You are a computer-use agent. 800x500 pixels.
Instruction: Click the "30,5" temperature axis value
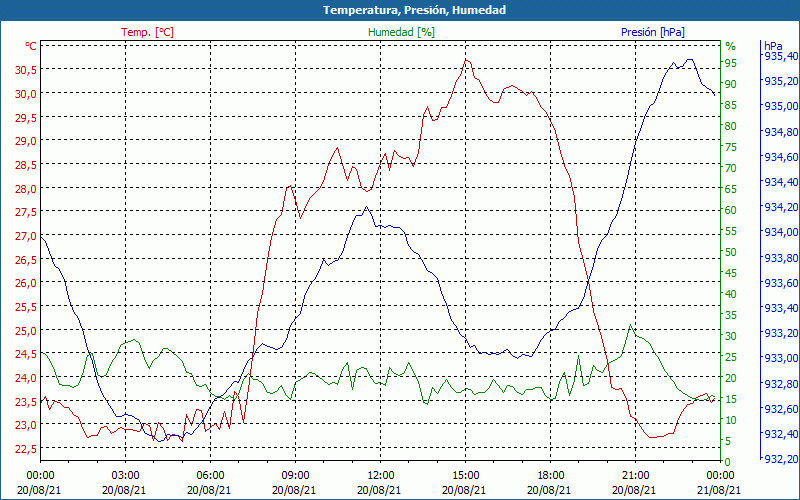(26, 70)
